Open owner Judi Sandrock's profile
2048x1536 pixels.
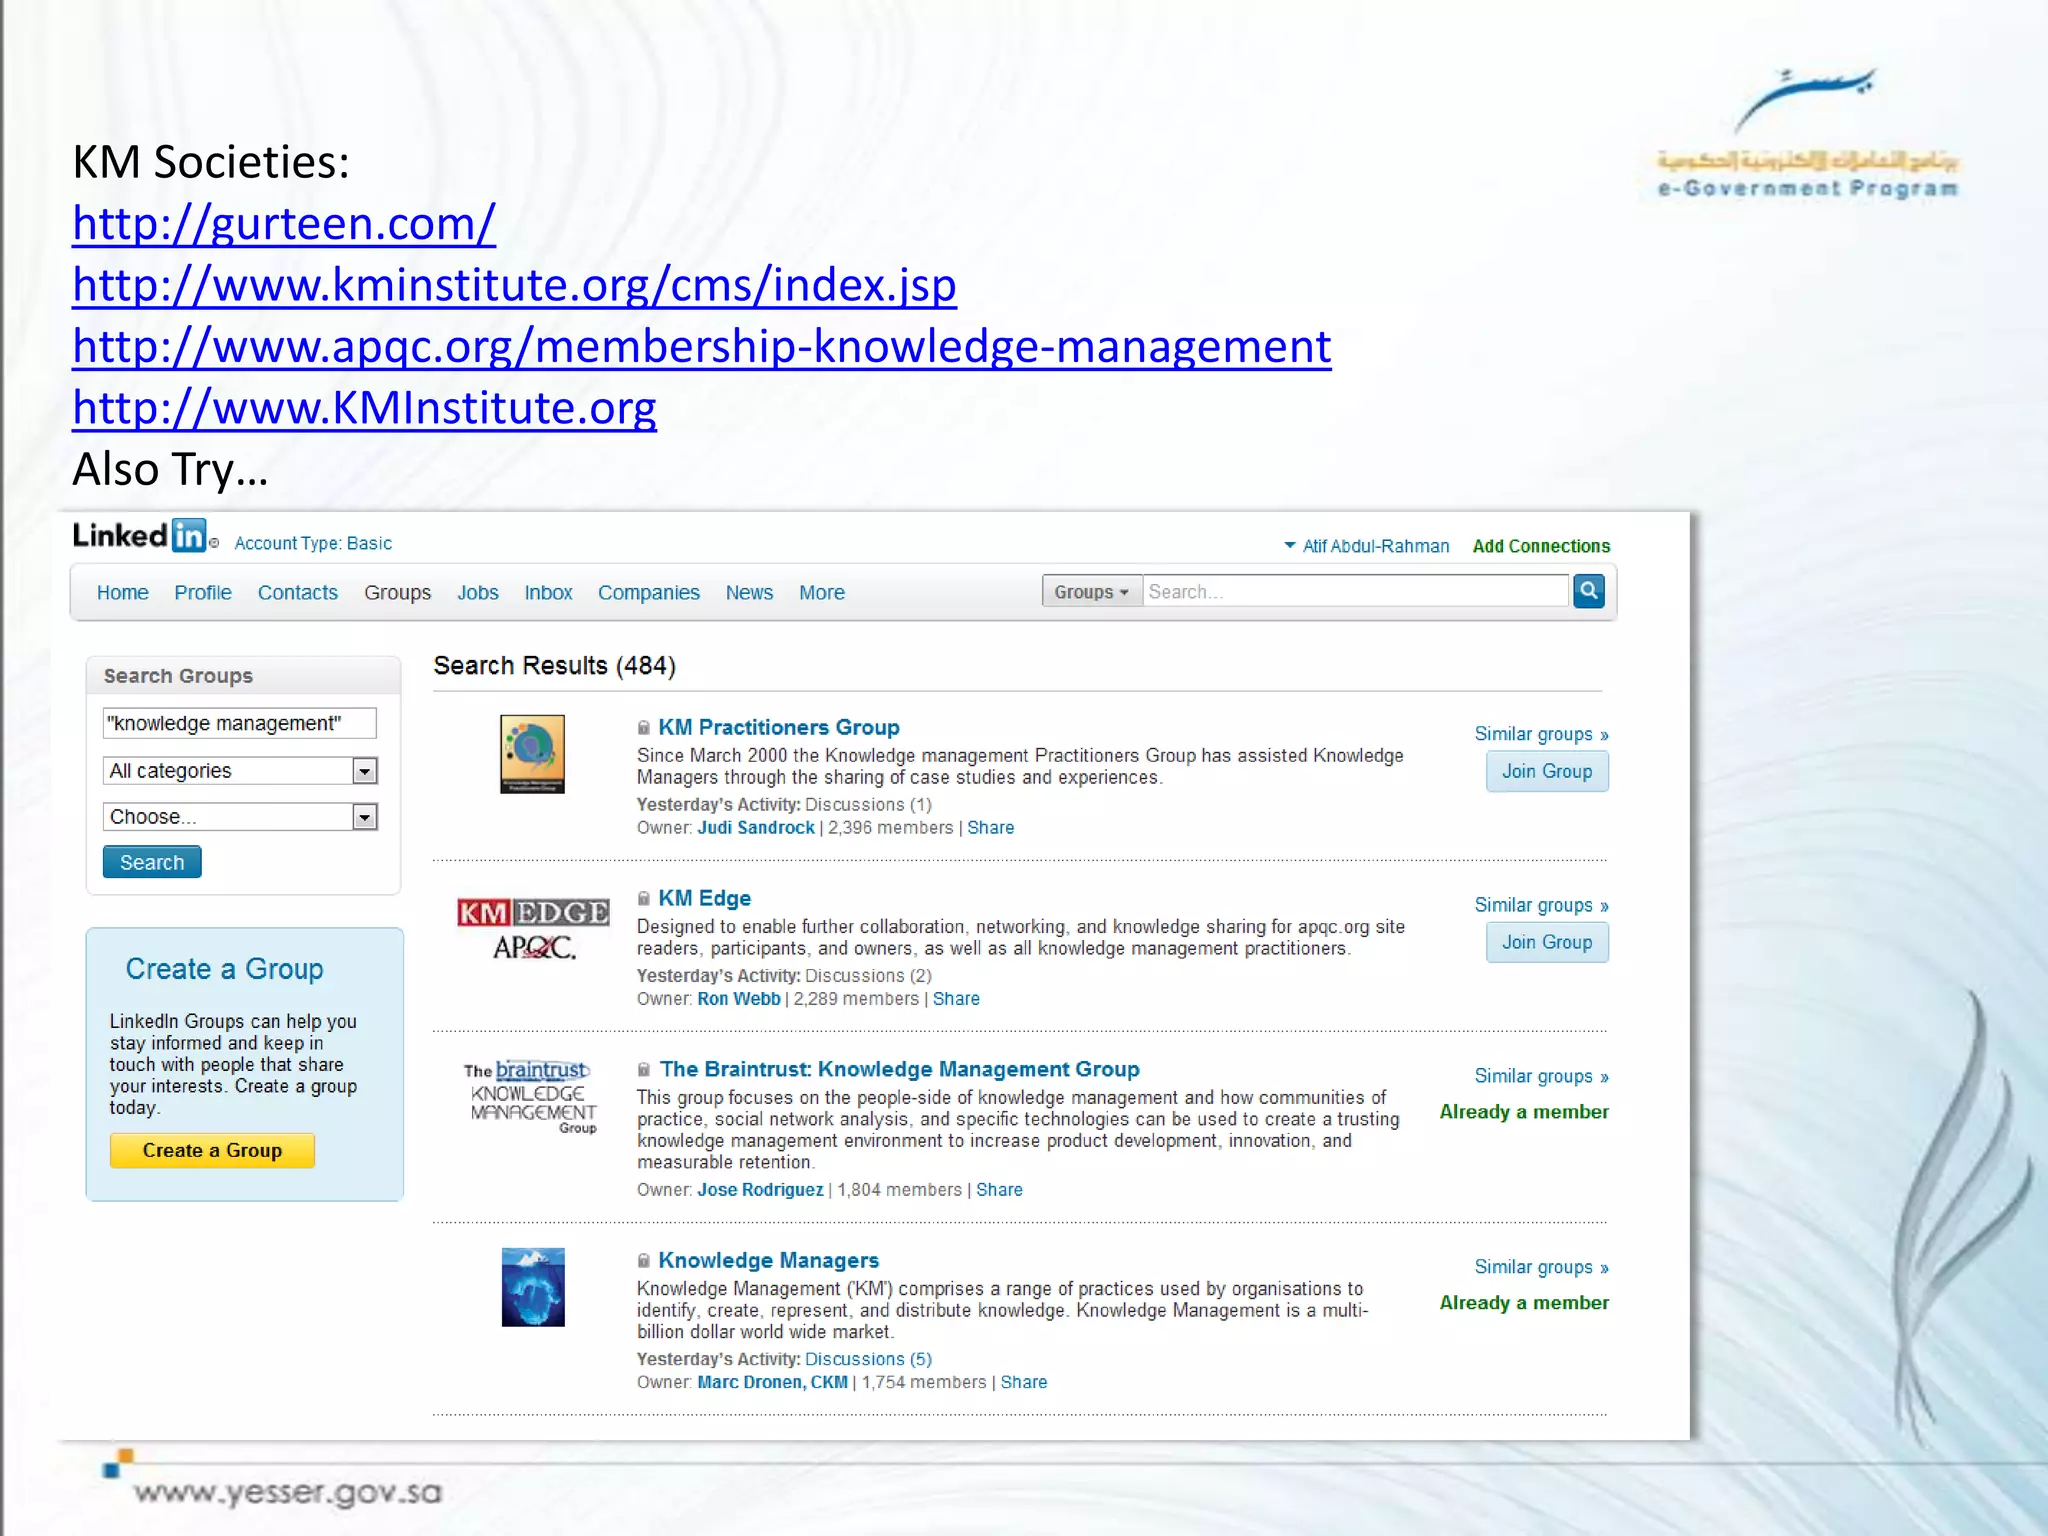pos(756,828)
